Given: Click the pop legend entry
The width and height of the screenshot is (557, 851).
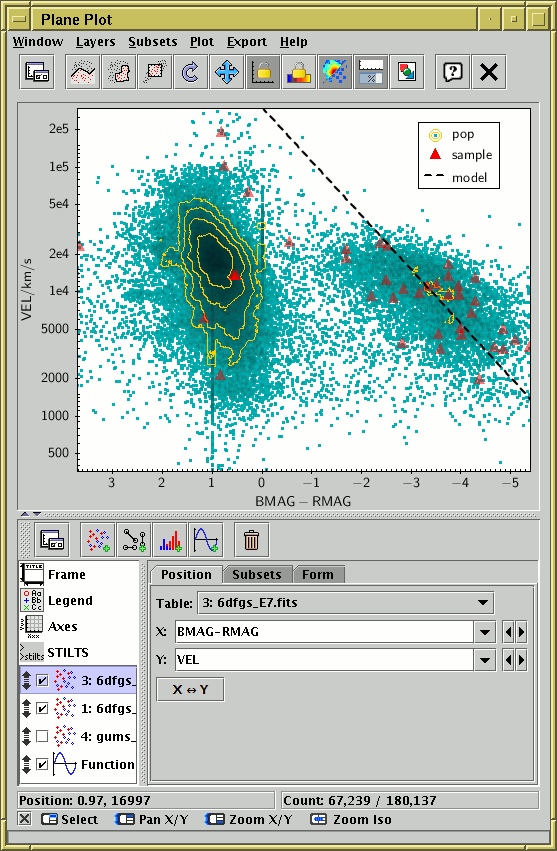Looking at the screenshot, I should pyautogui.click(x=452, y=135).
